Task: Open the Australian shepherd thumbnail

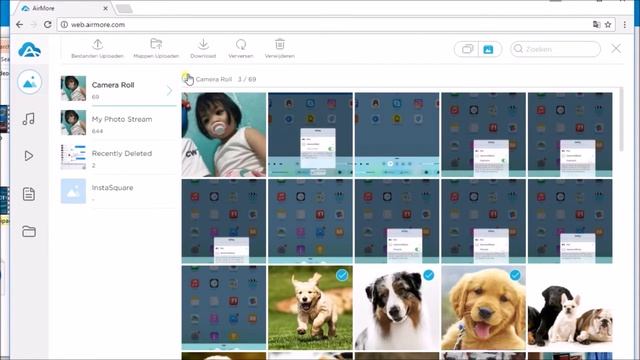Action: point(397,308)
